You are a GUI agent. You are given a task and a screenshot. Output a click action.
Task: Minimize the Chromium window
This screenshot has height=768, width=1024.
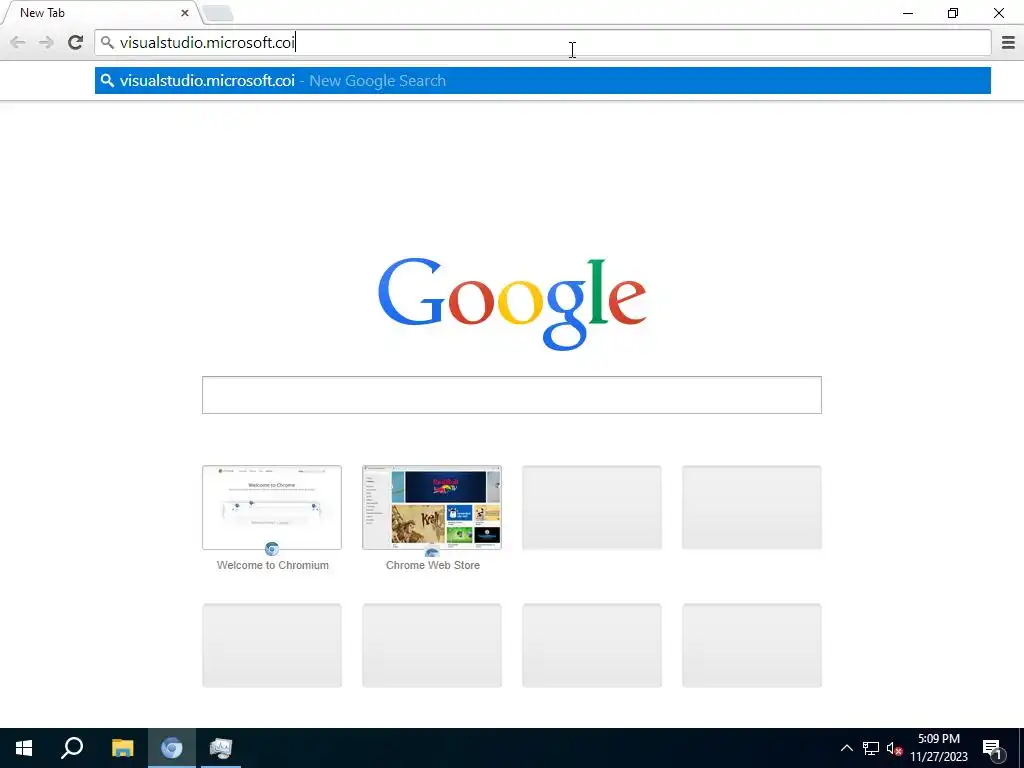click(908, 13)
